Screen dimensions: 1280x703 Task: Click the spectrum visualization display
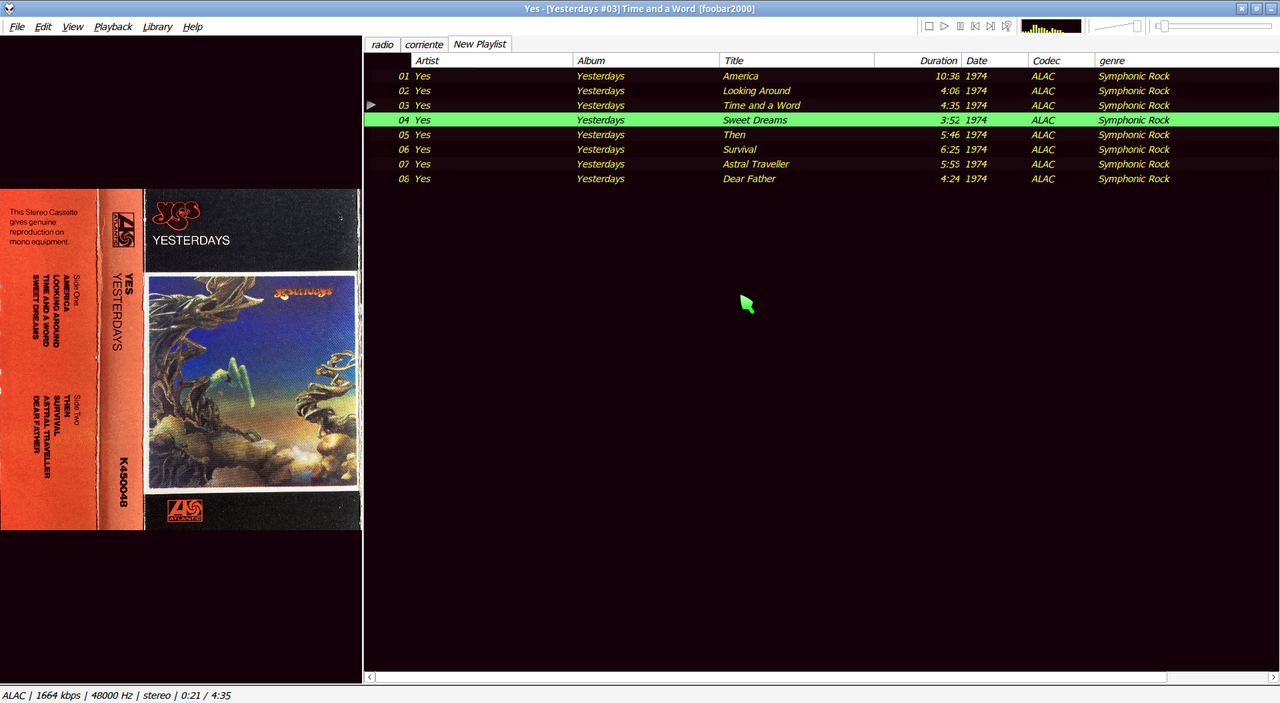[1051, 26]
